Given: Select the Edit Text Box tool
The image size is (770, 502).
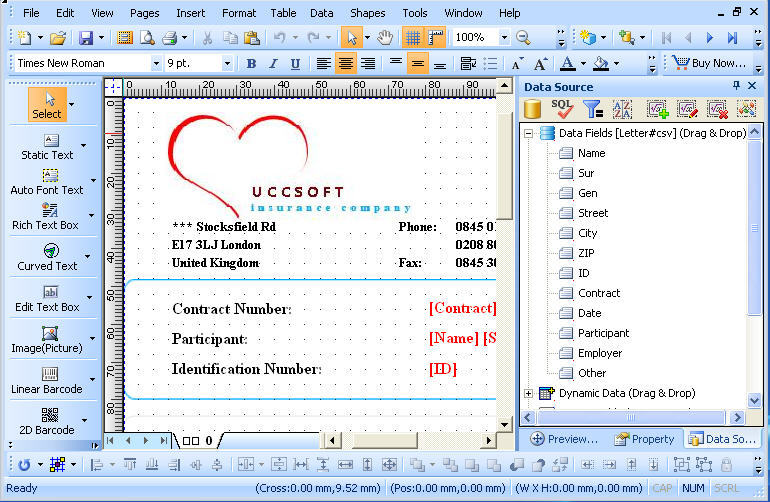Looking at the screenshot, I should 48,299.
